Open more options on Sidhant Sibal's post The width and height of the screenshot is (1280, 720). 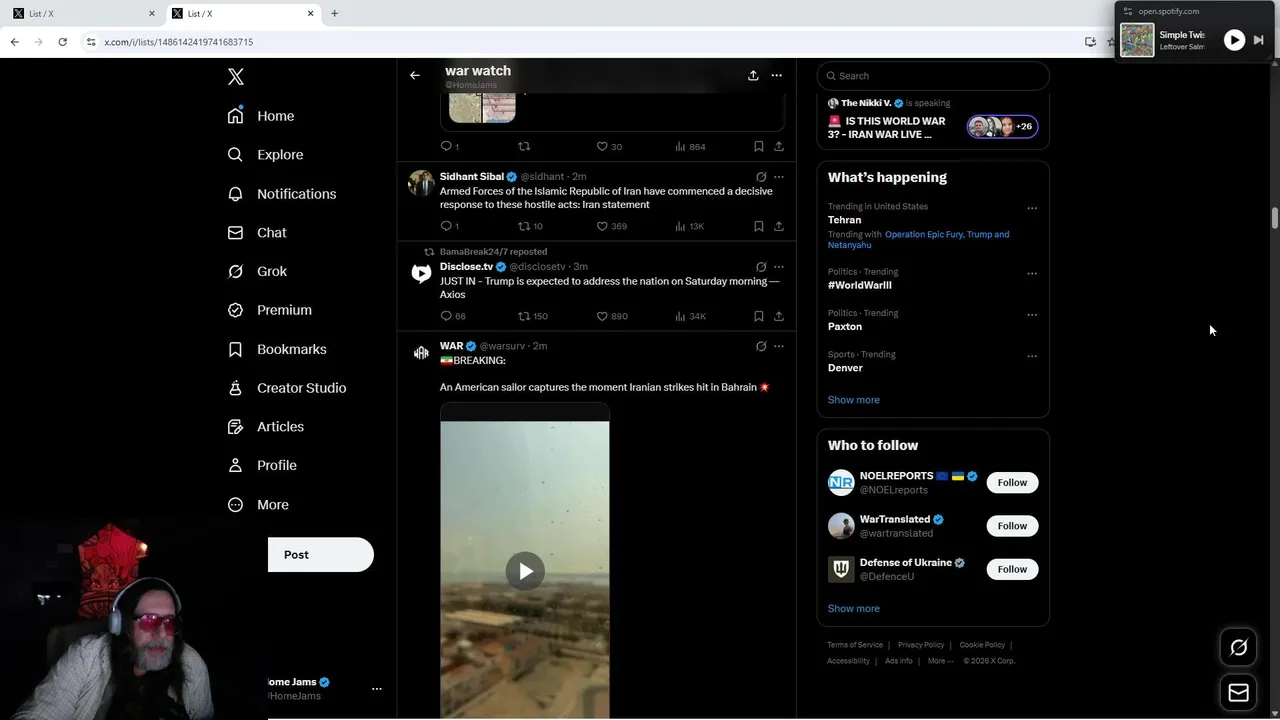click(779, 177)
